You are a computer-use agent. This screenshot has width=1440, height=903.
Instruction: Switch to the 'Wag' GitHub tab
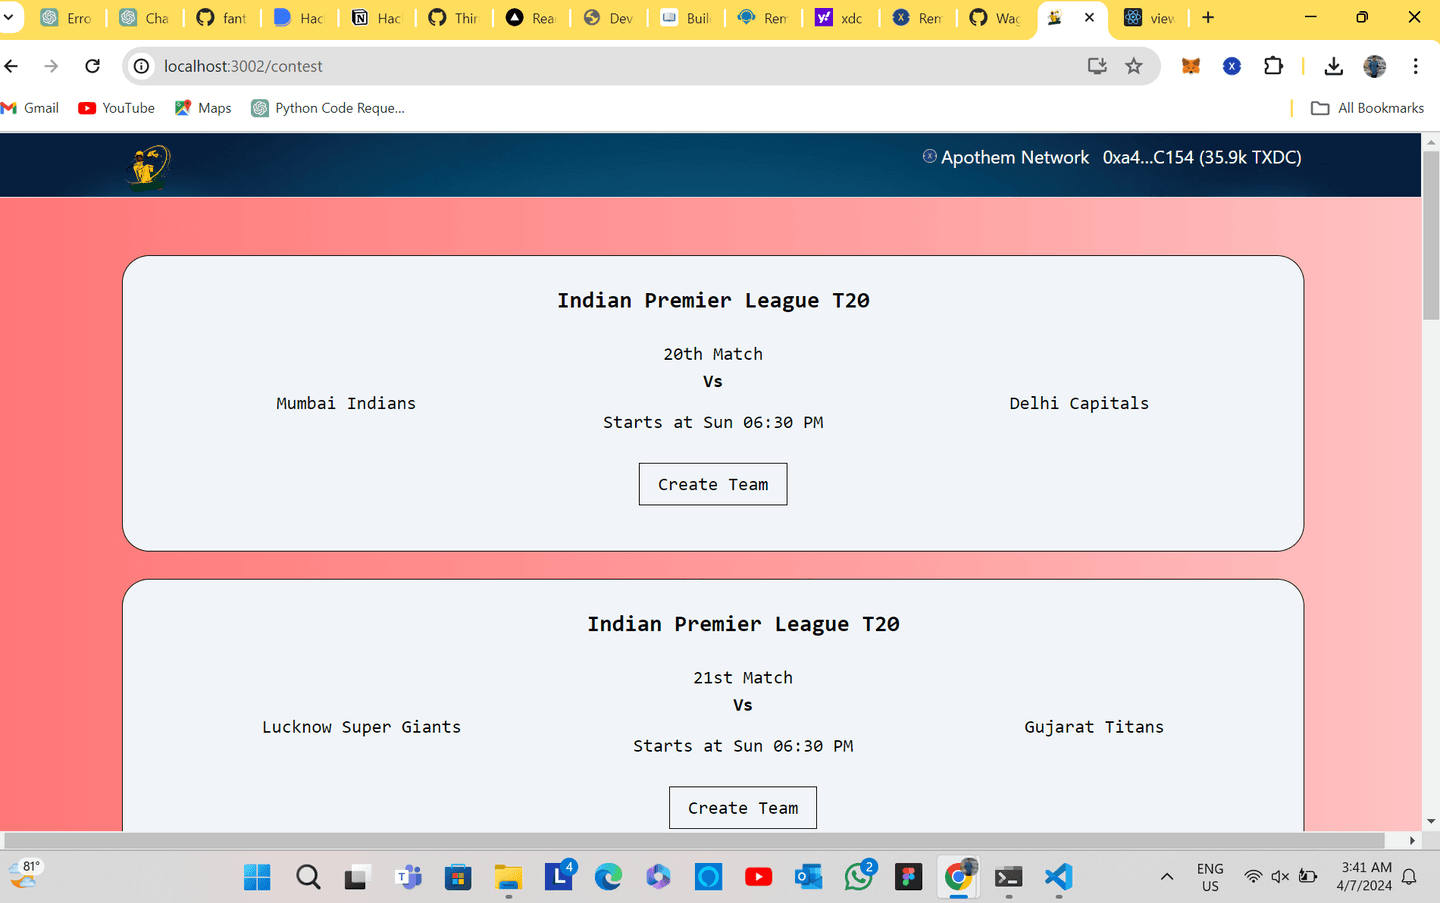pos(995,18)
